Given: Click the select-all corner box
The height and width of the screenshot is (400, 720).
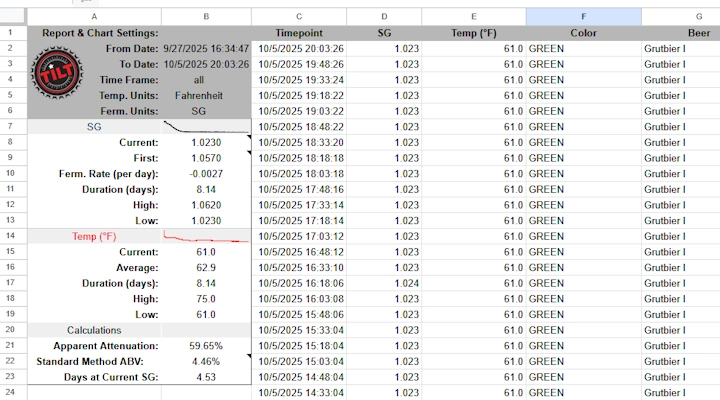Looking at the screenshot, I should click(x=13, y=17).
